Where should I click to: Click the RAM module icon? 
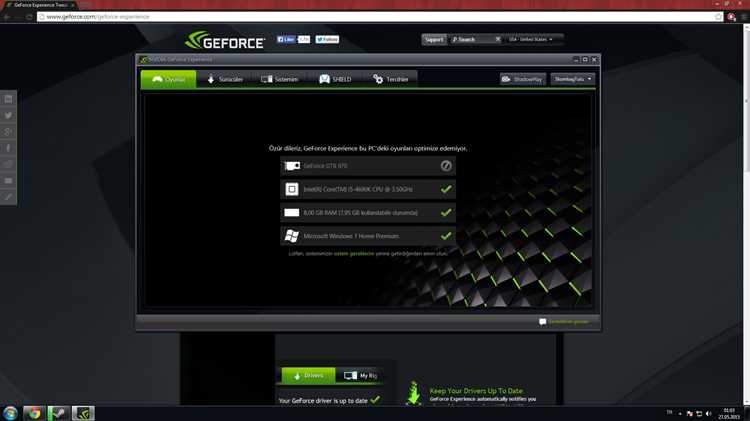coord(292,212)
